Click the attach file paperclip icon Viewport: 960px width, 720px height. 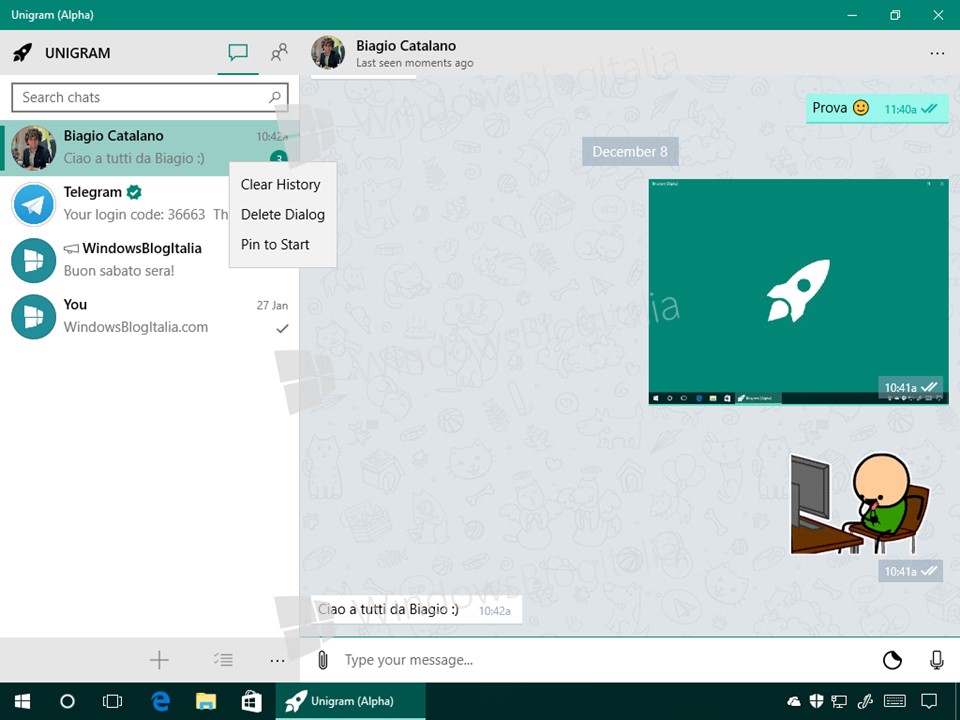323,660
